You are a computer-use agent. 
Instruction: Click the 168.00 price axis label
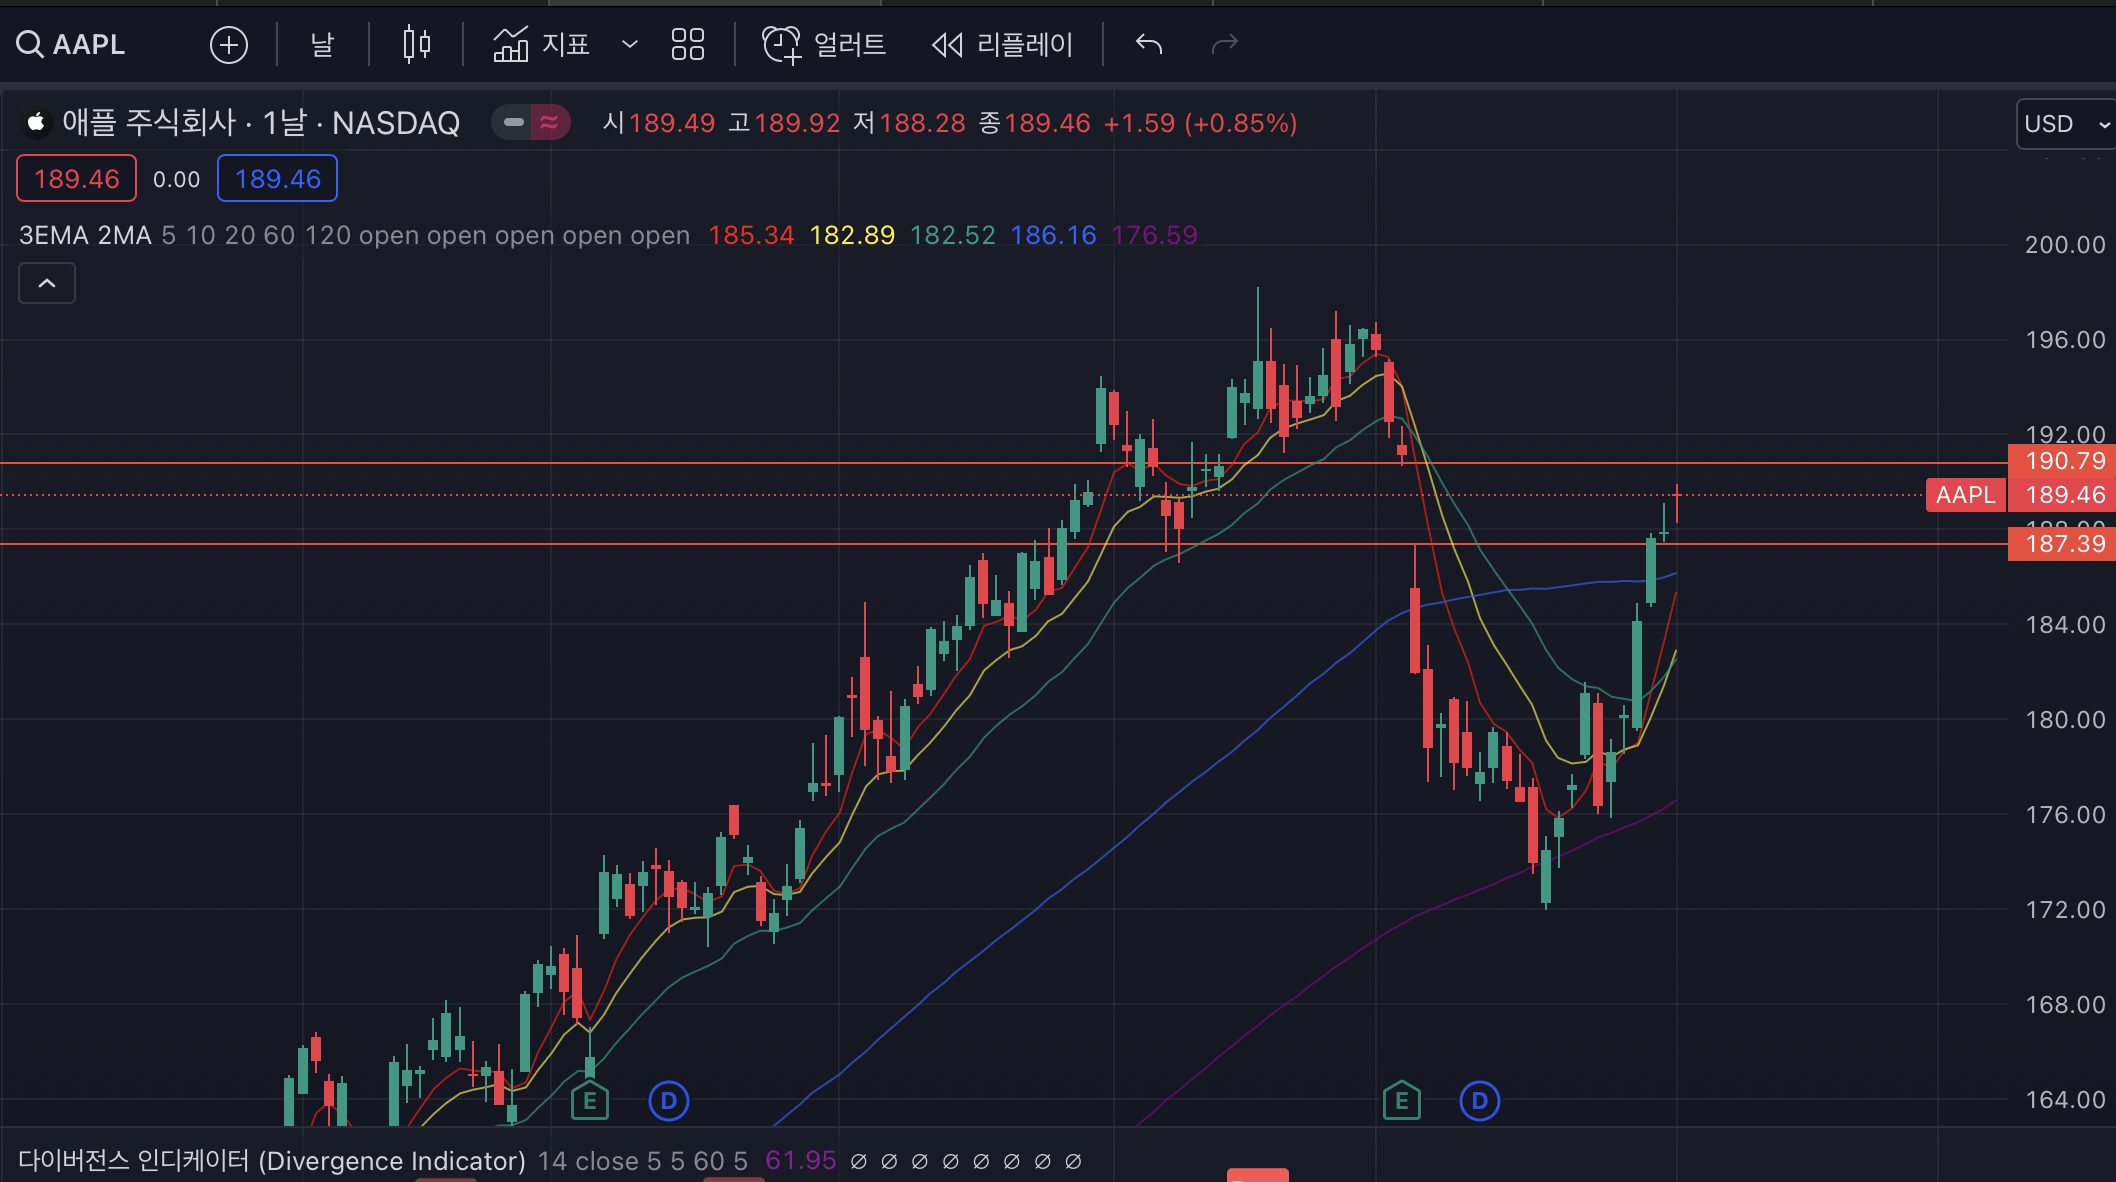[x=2065, y=1005]
